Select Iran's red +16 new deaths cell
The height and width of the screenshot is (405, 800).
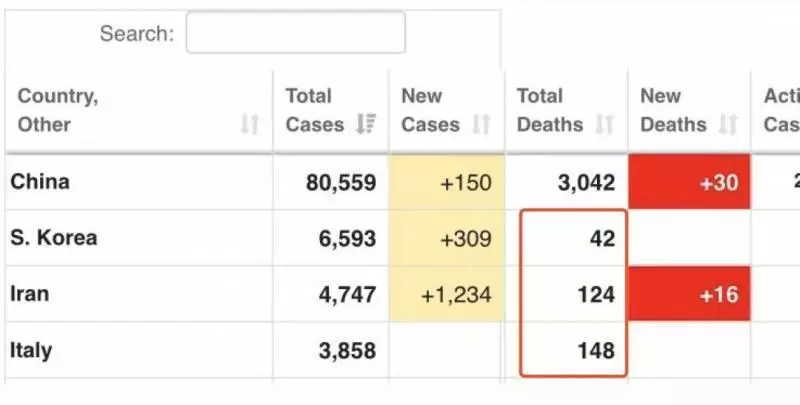point(689,294)
